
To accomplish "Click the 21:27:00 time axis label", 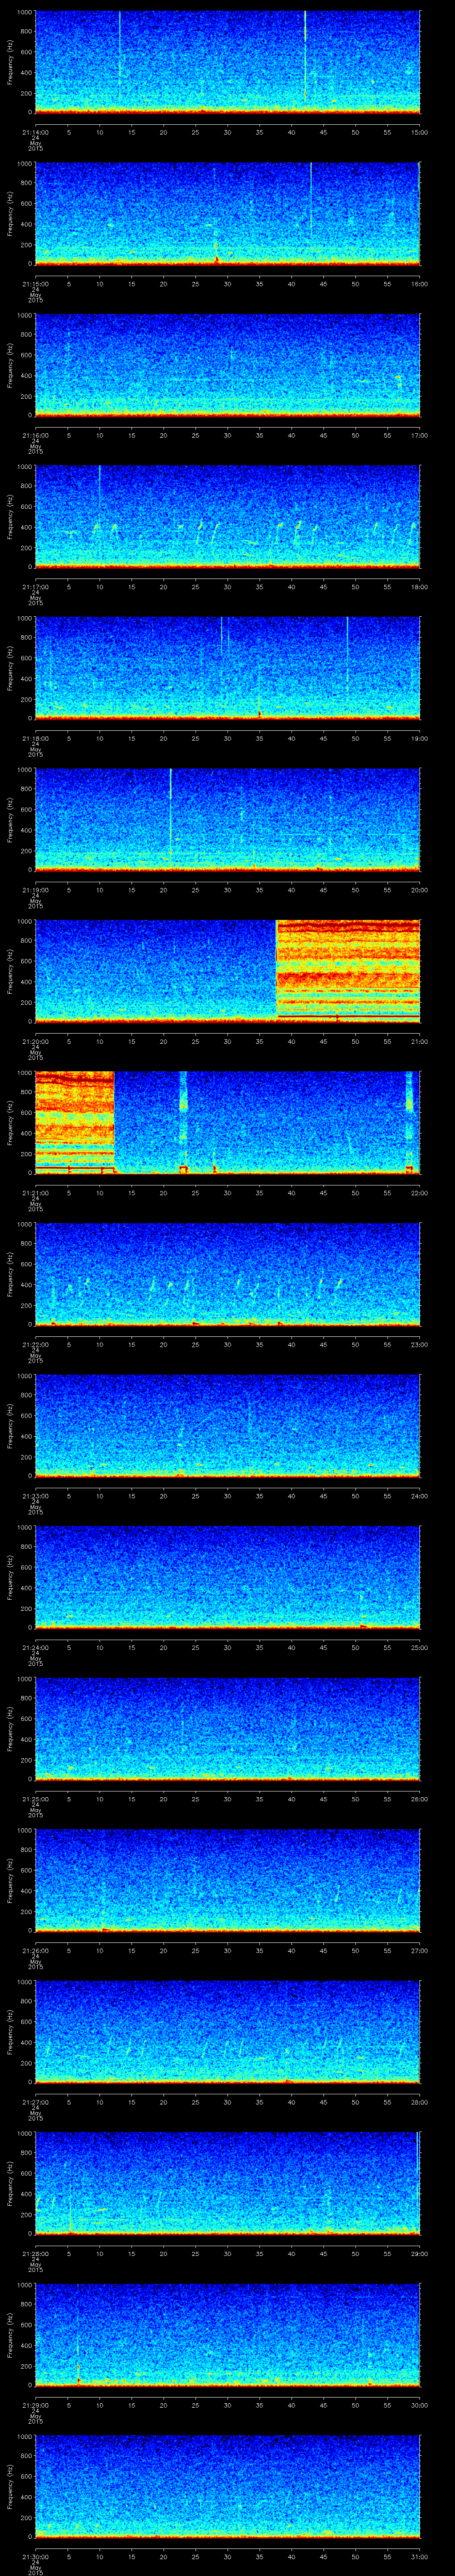I will tap(35, 2102).
